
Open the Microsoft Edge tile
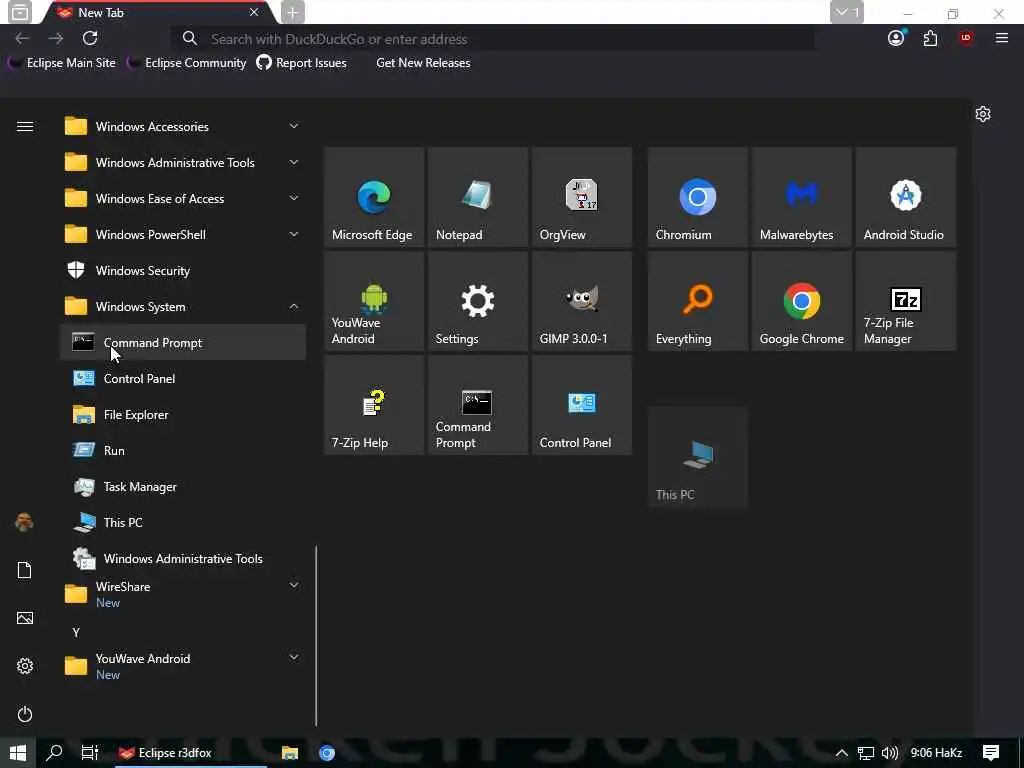(x=374, y=197)
